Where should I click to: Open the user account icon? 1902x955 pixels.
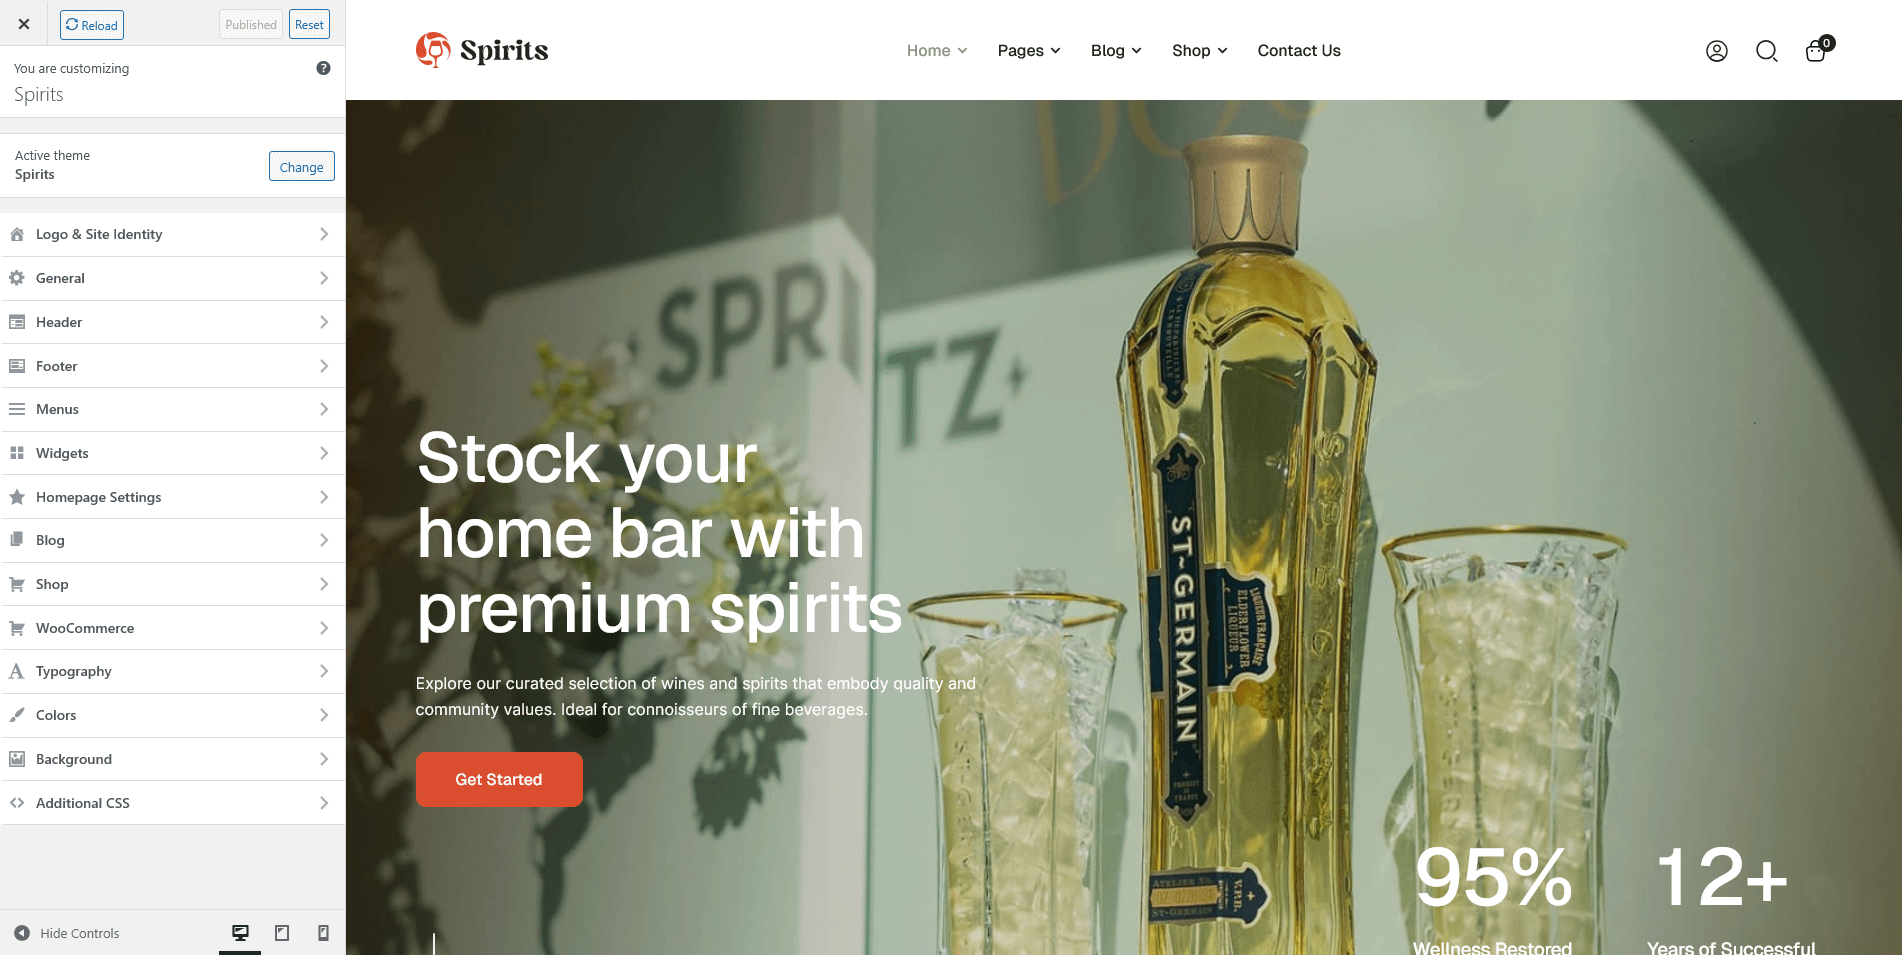pos(1716,51)
